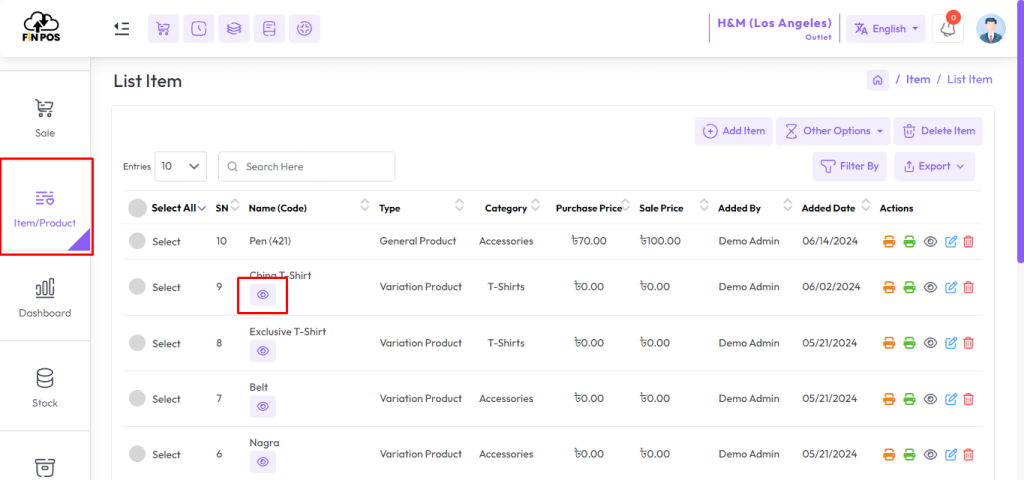View Pen (421) details via action eye icon

[931, 242]
